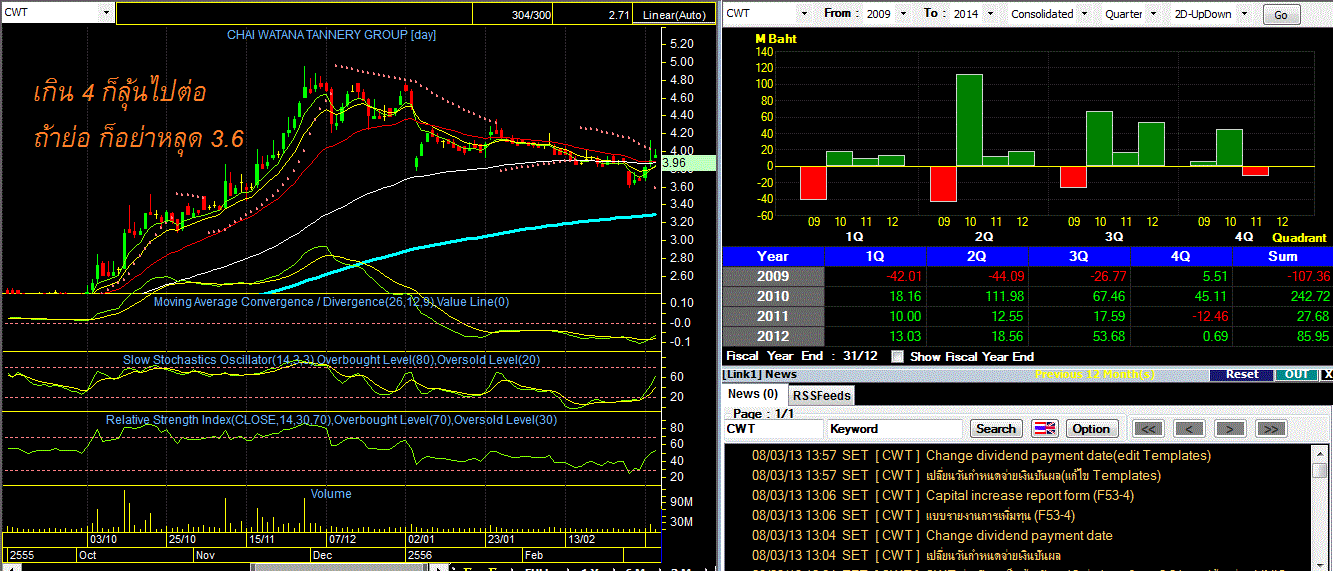
Task: Click the Volume indicator label
Action: pos(331,494)
